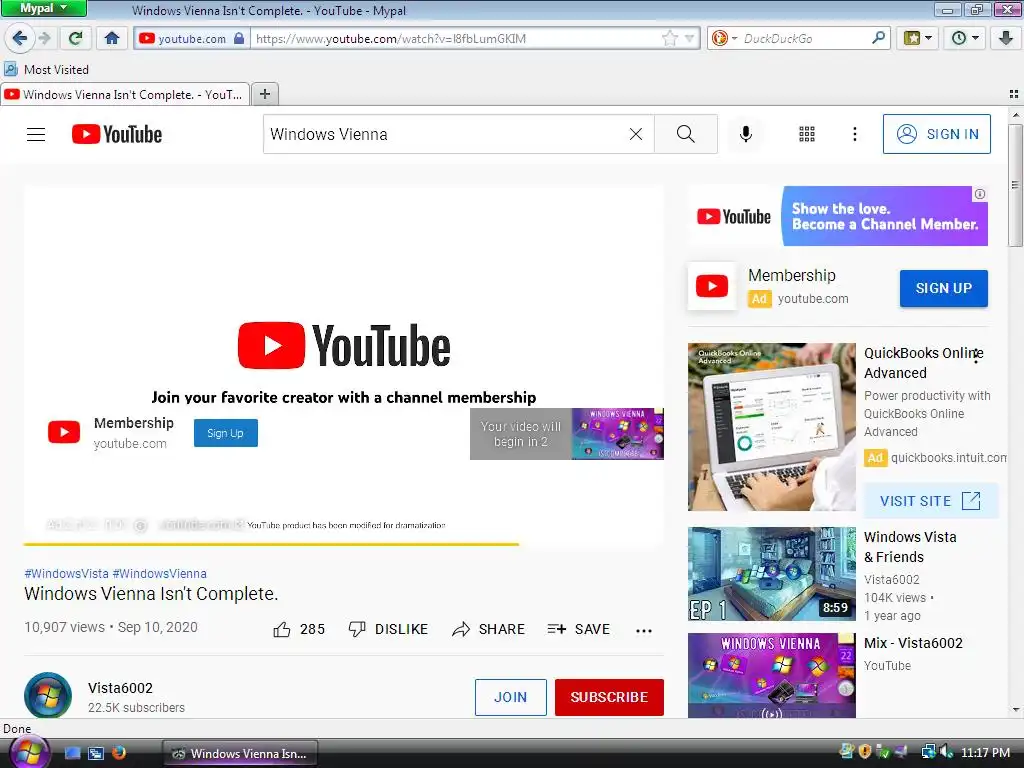Click Show Desktop quick launch icon
The width and height of the screenshot is (1024, 768).
(72, 753)
